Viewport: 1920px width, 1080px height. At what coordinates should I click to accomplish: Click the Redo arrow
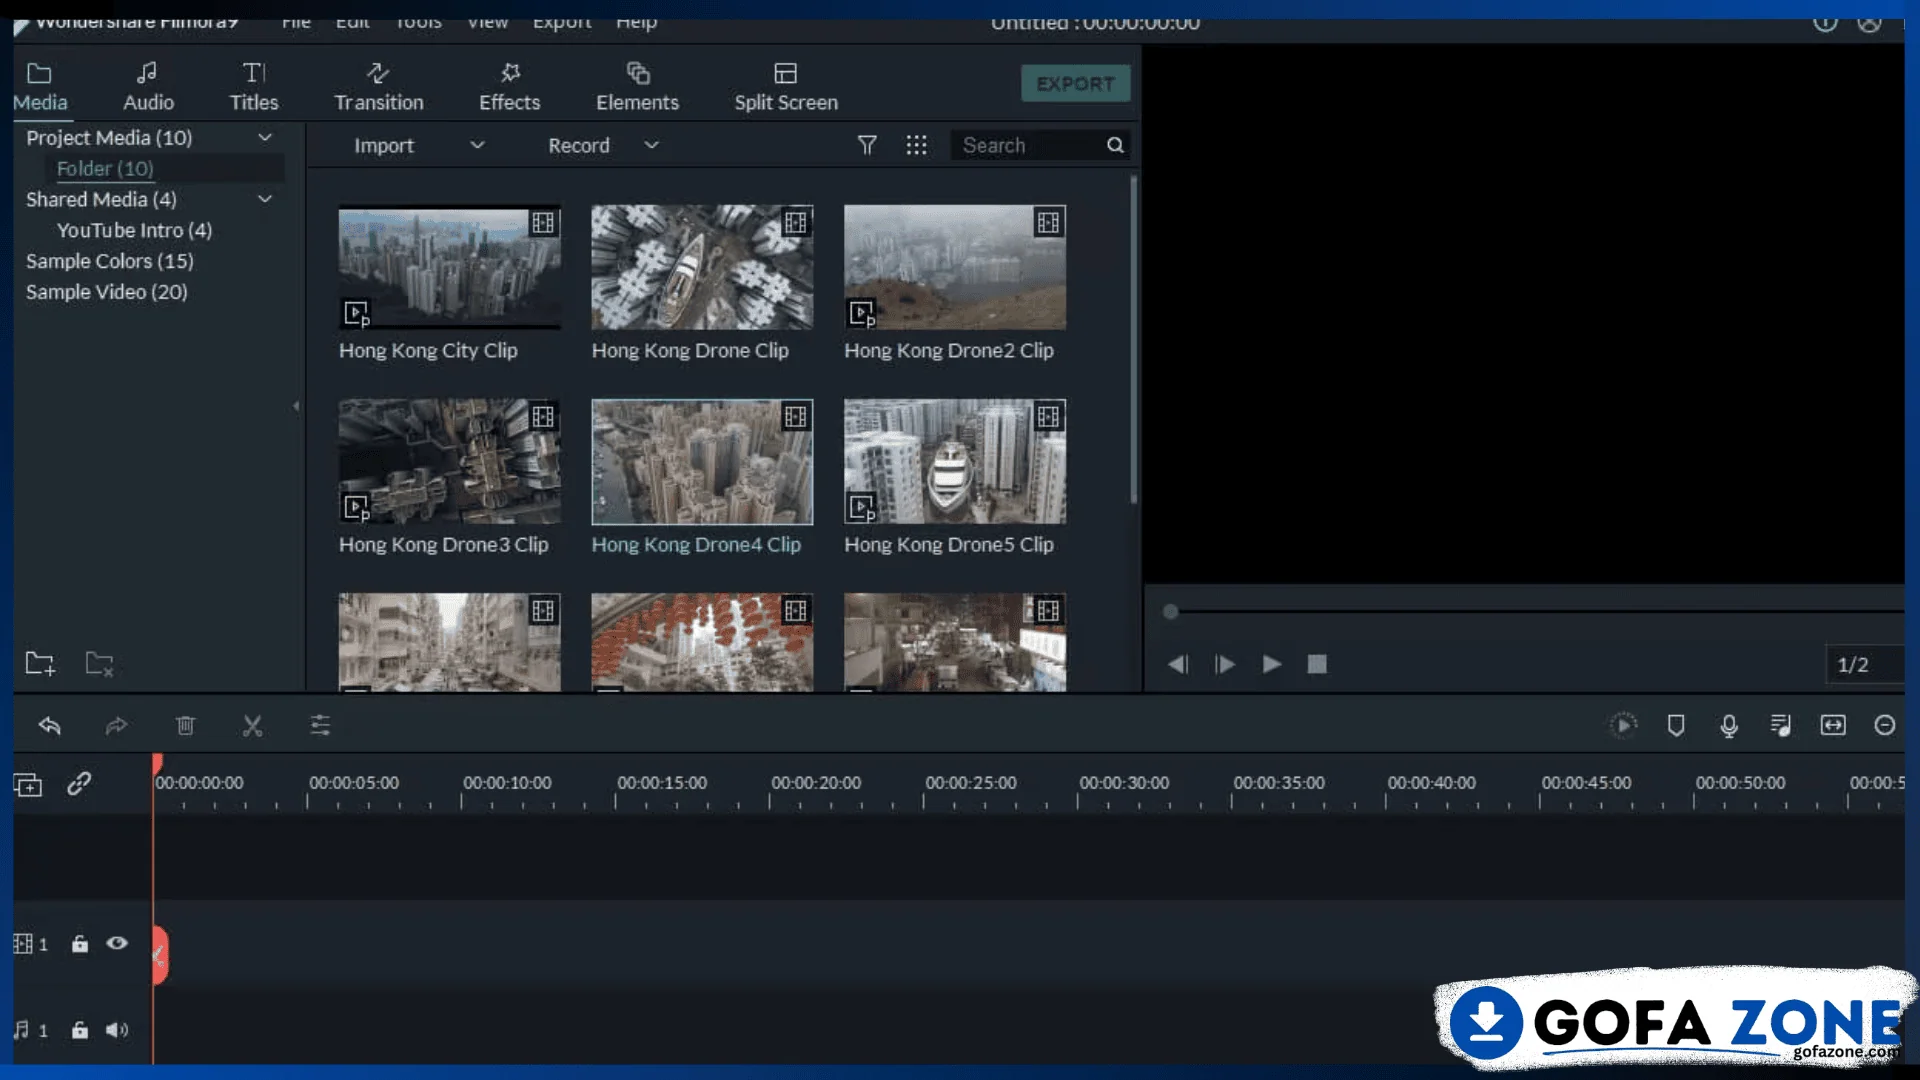[117, 725]
